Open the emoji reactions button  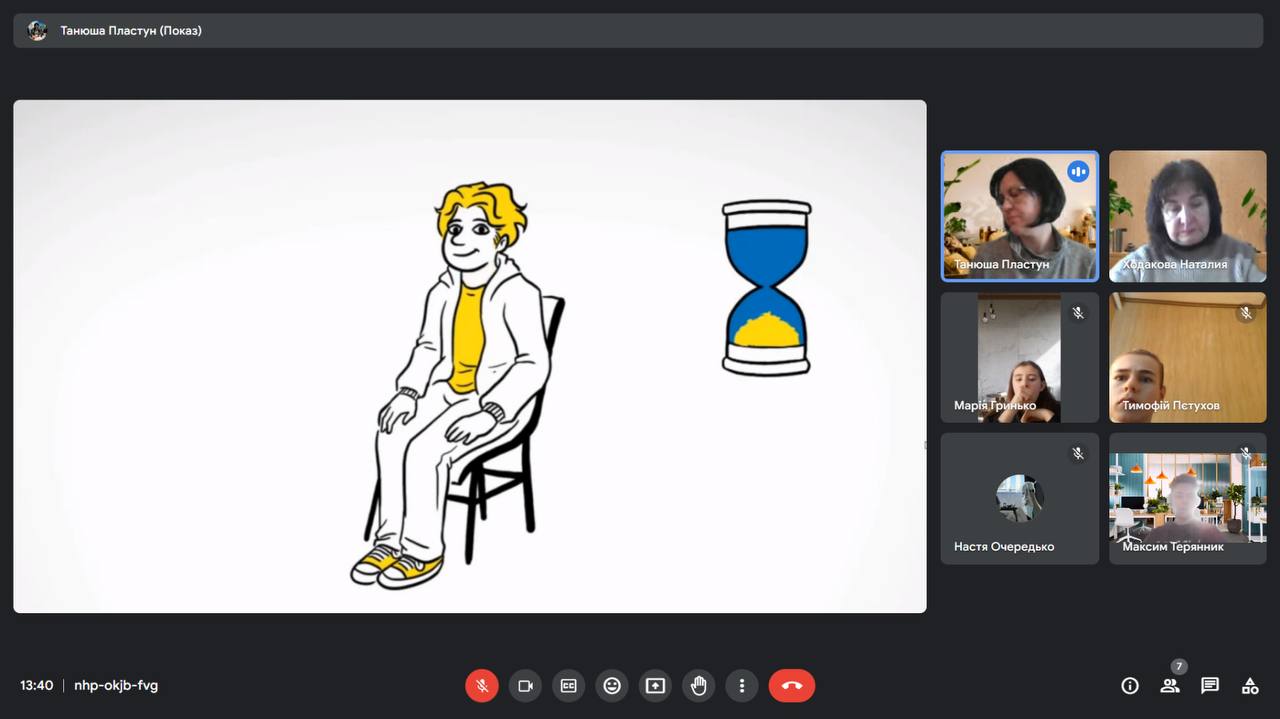612,686
